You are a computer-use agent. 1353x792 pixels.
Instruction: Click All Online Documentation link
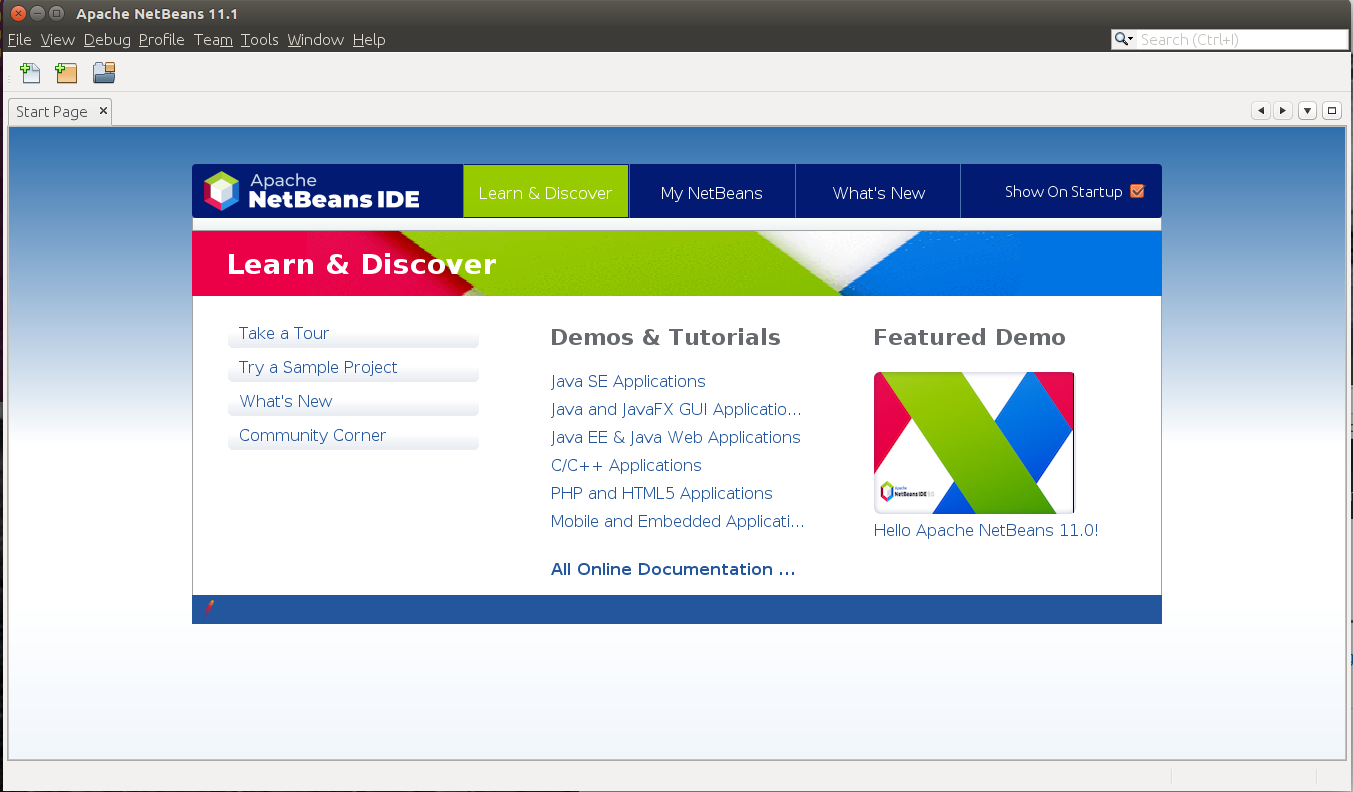pos(673,569)
